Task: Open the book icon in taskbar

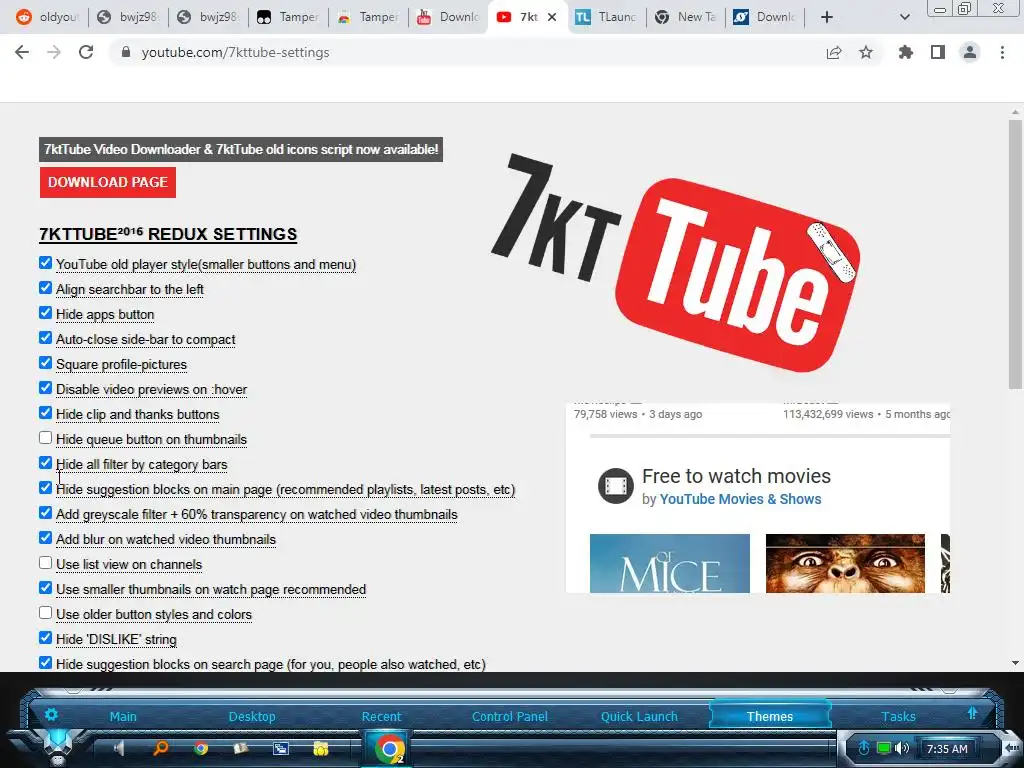Action: click(241, 748)
